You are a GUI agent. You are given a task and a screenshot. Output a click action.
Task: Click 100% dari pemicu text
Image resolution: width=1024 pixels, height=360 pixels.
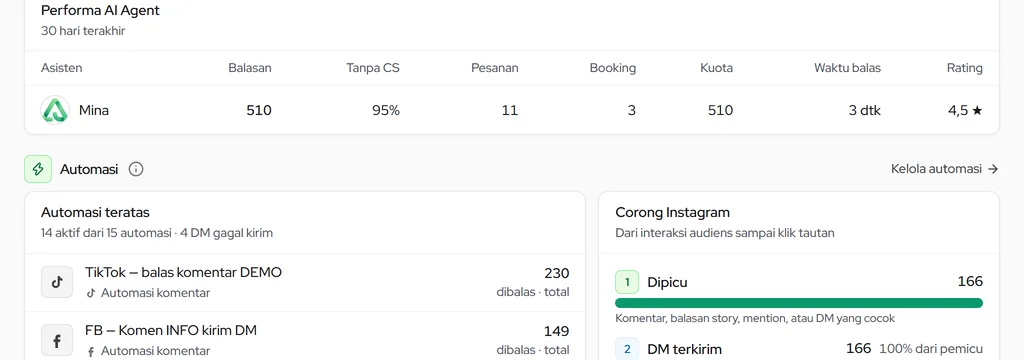pyautogui.click(x=931, y=350)
